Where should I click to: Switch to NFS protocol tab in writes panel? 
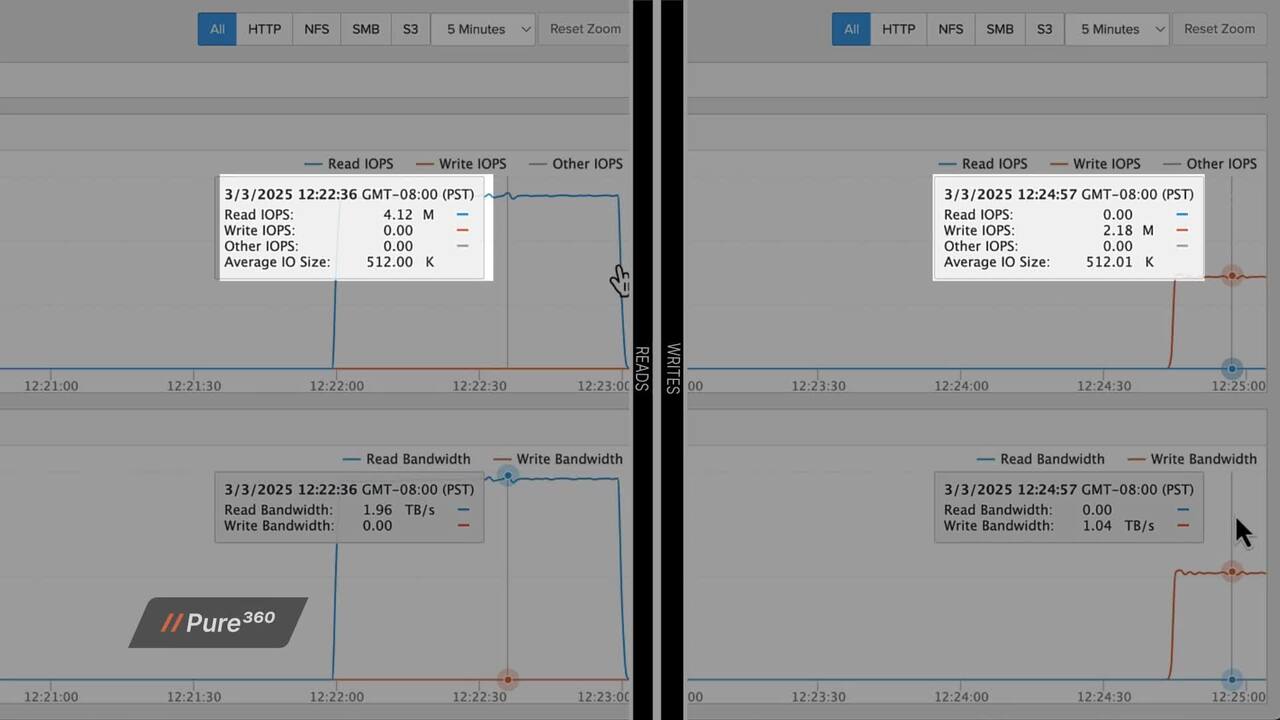click(x=950, y=29)
